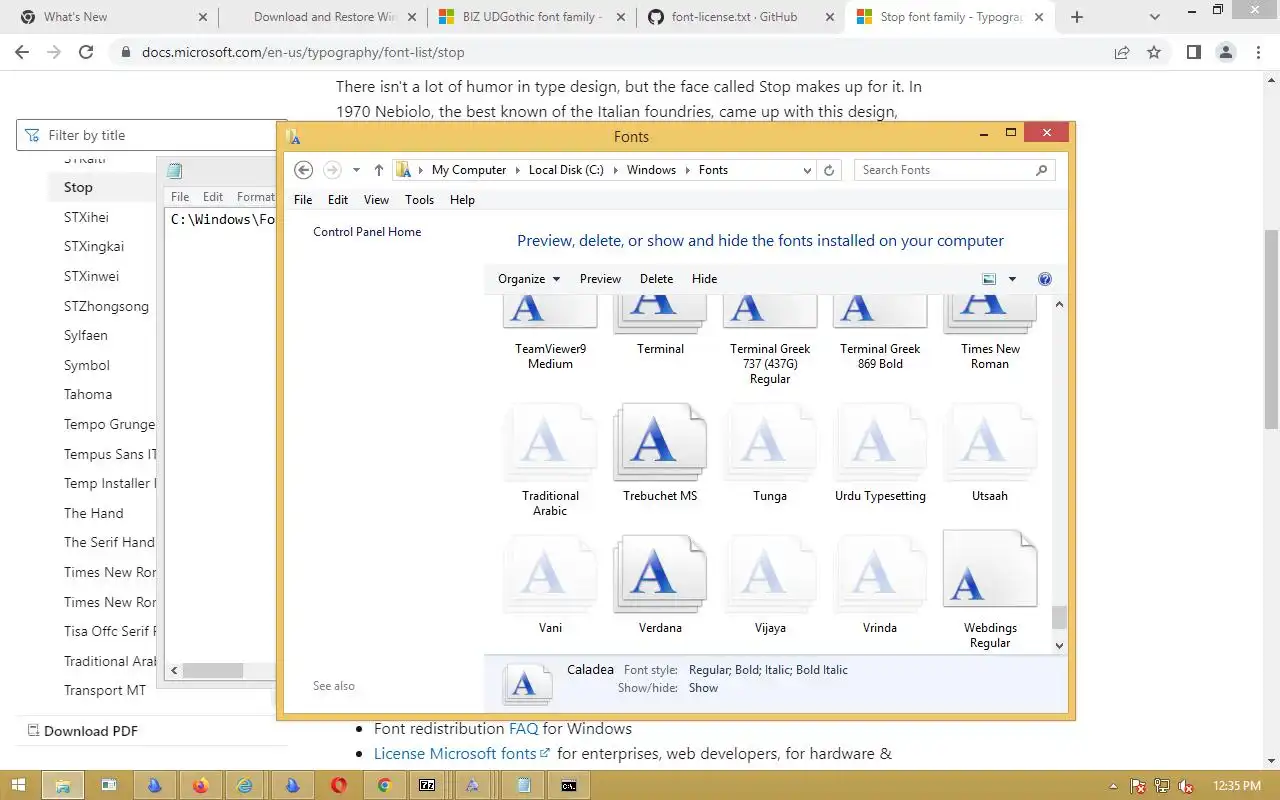This screenshot has height=800, width=1280.
Task: Open Chrome tab search dropdown
Action: (x=1156, y=17)
